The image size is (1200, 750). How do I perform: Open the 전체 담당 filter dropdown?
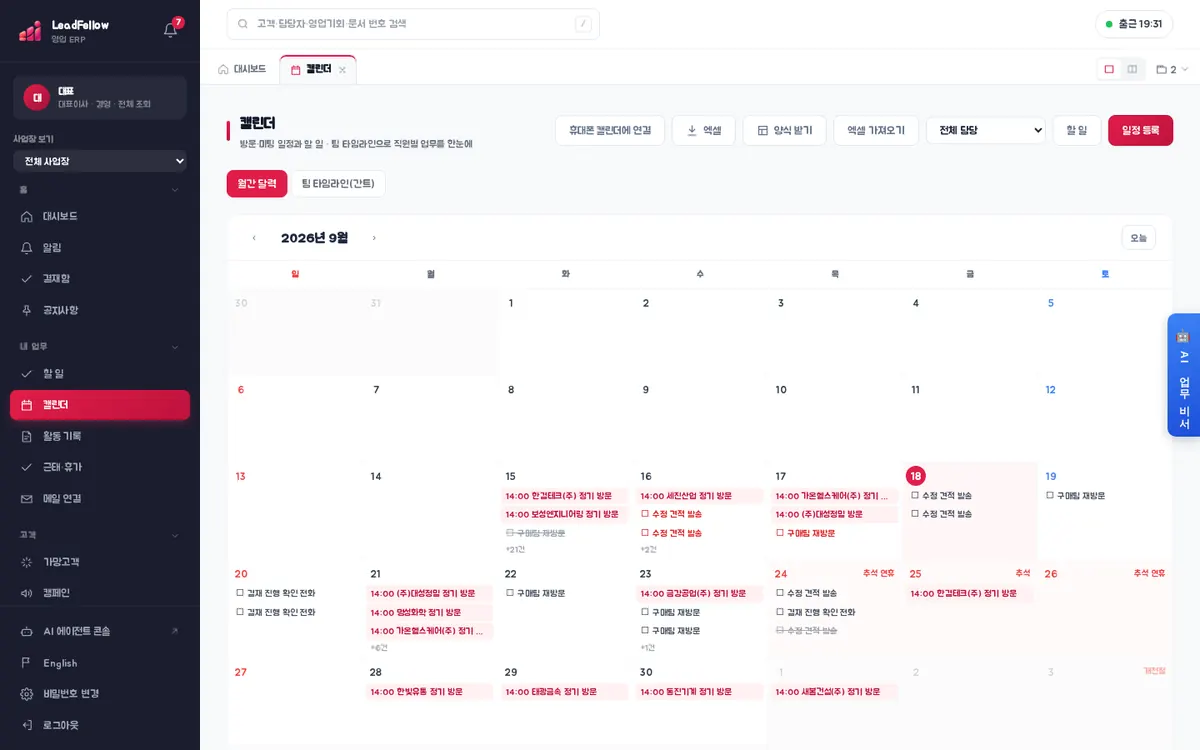(x=986, y=130)
